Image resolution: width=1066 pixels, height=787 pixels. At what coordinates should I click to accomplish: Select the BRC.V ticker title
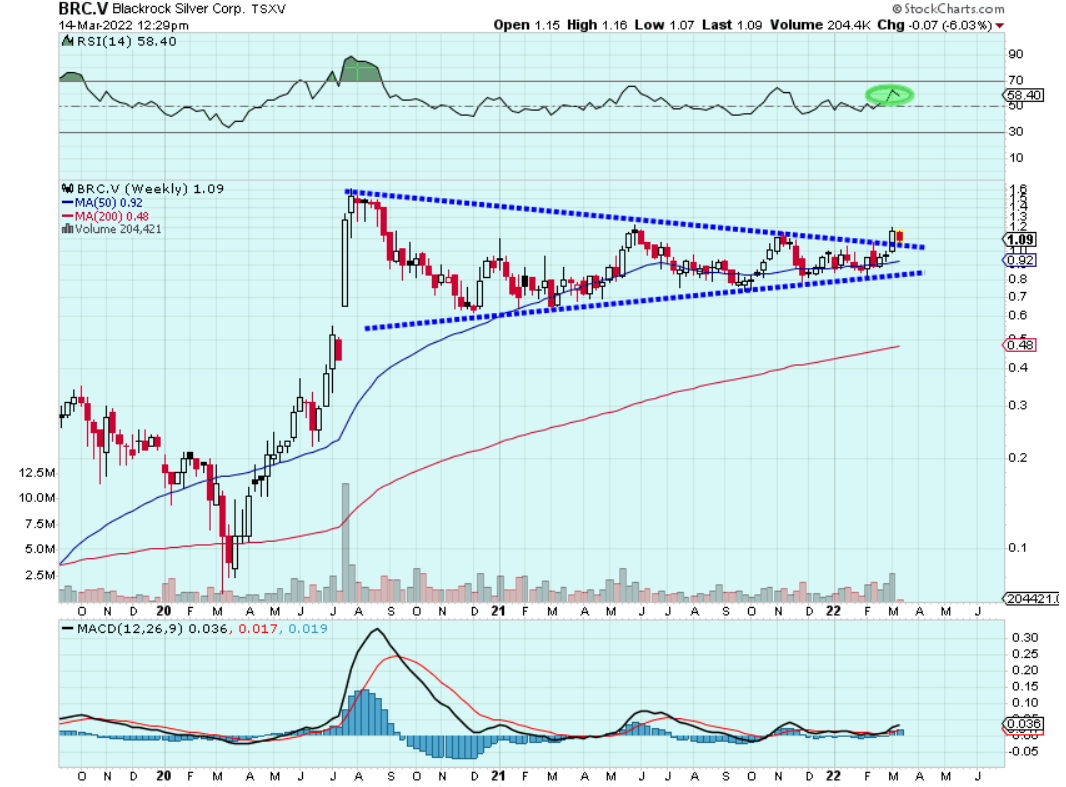[x=83, y=9]
